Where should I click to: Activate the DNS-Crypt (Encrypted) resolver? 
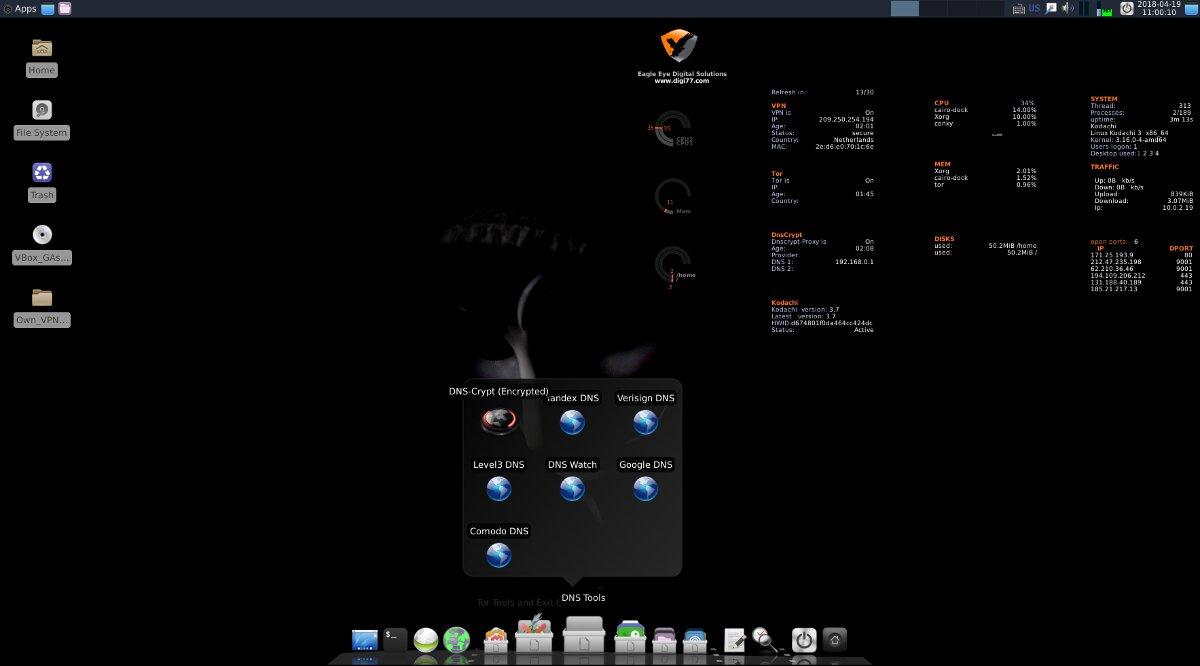click(x=498, y=421)
